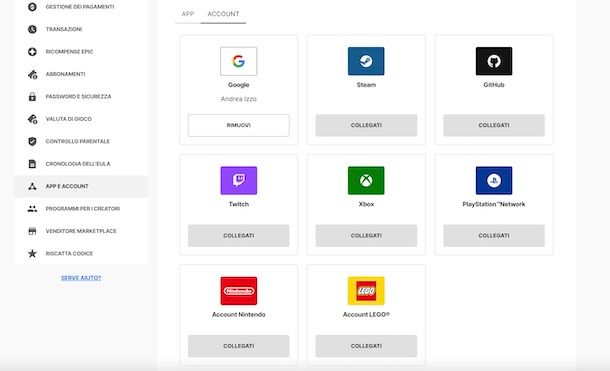Link Account LEGO via Collegati

[x=366, y=346]
